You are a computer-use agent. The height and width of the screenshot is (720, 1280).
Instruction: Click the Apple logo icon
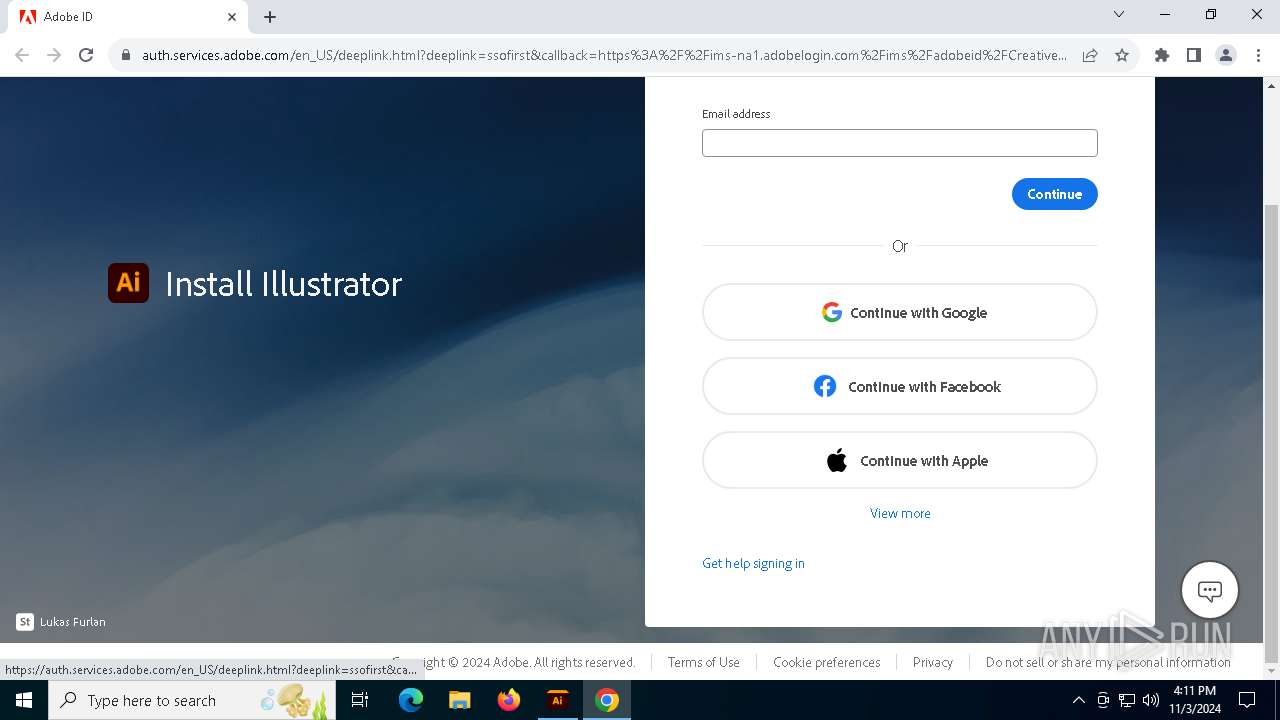[x=837, y=460]
